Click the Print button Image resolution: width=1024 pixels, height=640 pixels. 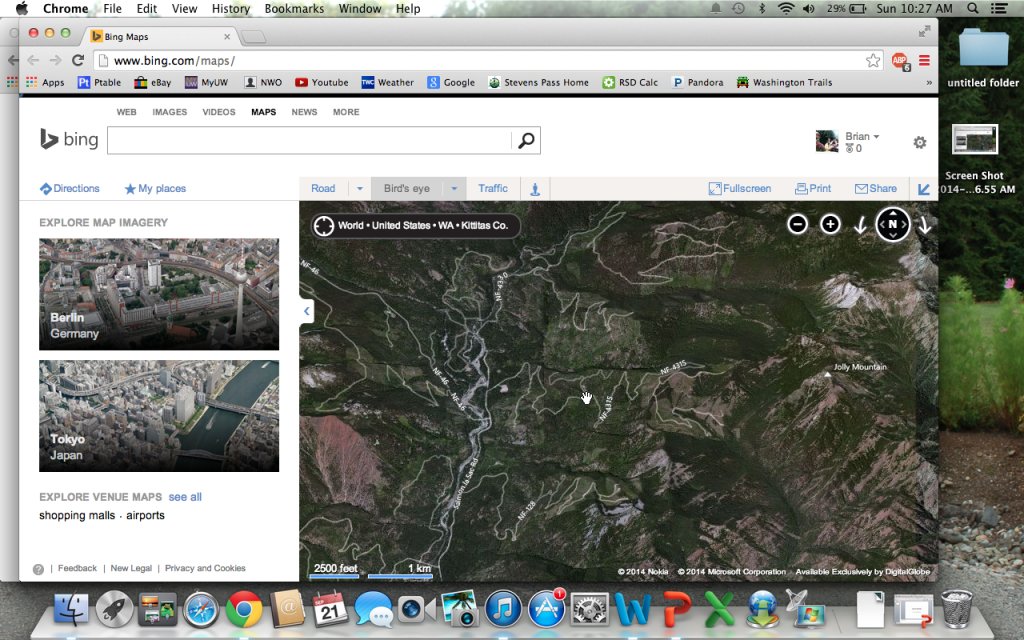(813, 188)
